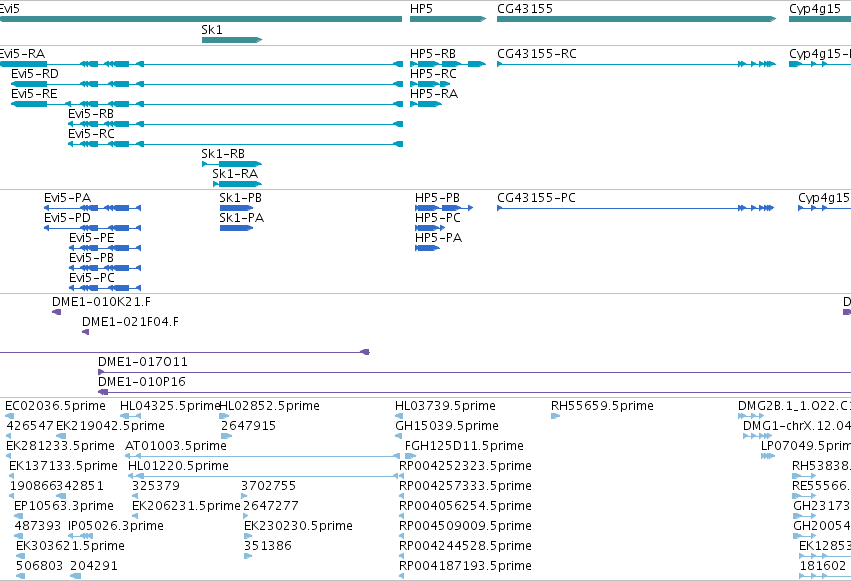Select the CG43155 gene span
The image size is (851, 581).
[637, 19]
